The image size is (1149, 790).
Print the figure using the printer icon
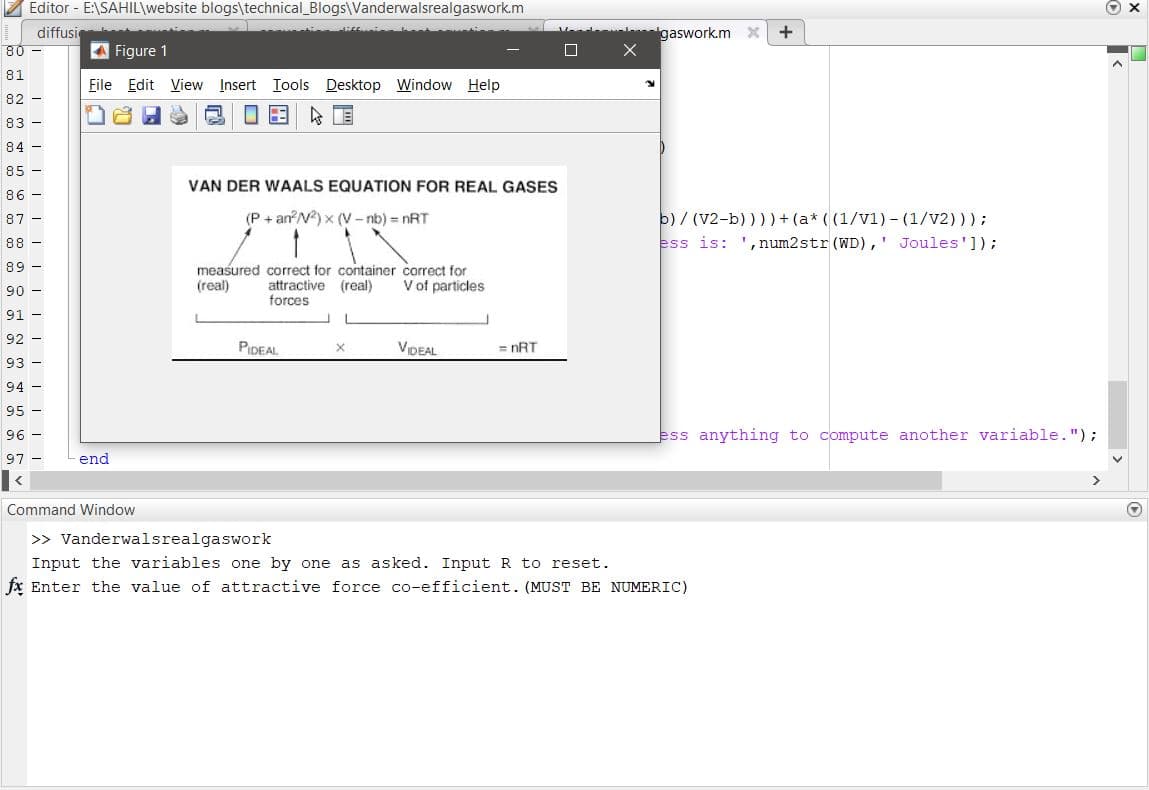pos(179,116)
